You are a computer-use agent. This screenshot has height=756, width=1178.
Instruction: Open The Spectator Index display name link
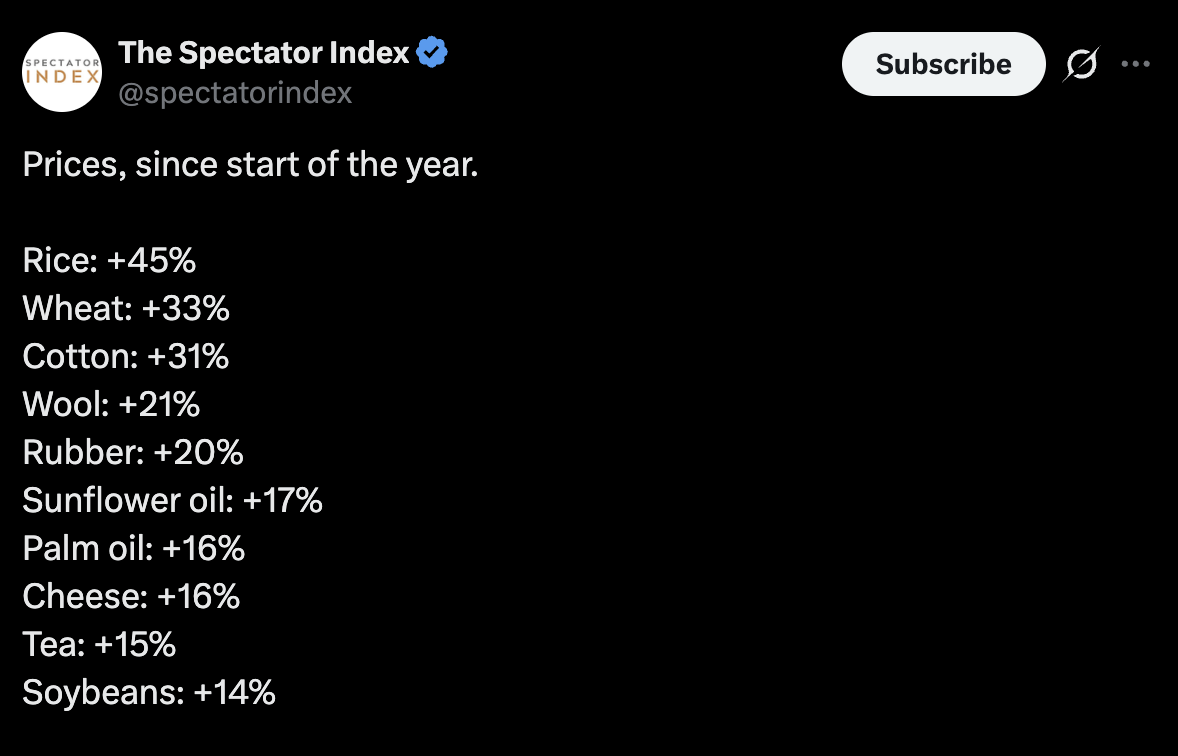[x=264, y=53]
